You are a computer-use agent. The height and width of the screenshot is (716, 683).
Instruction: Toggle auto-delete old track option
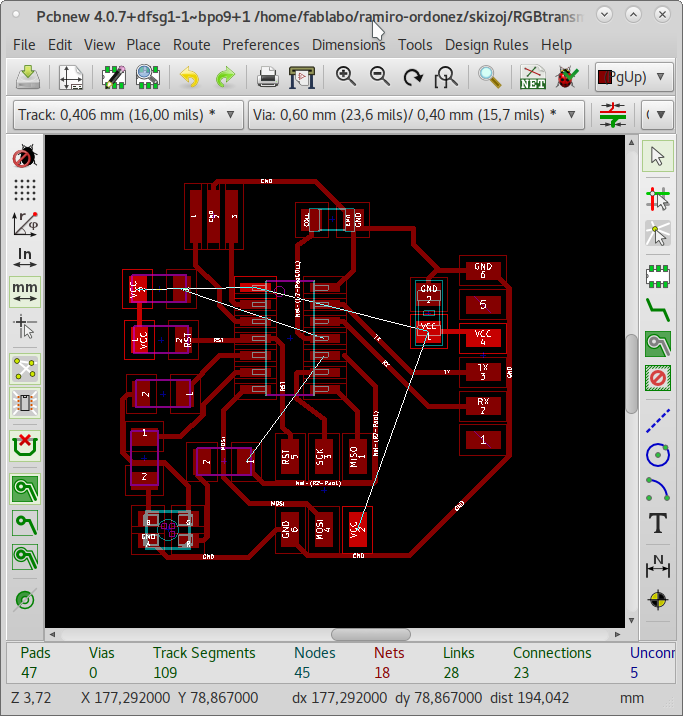[x=25, y=446]
